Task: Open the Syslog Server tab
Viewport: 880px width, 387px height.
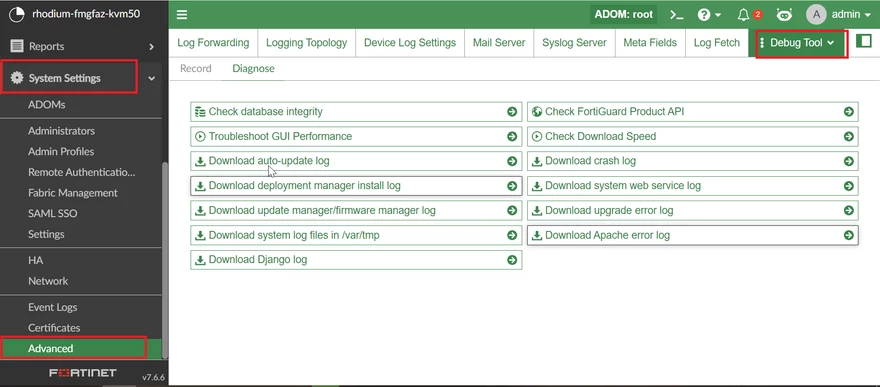Action: 574,43
